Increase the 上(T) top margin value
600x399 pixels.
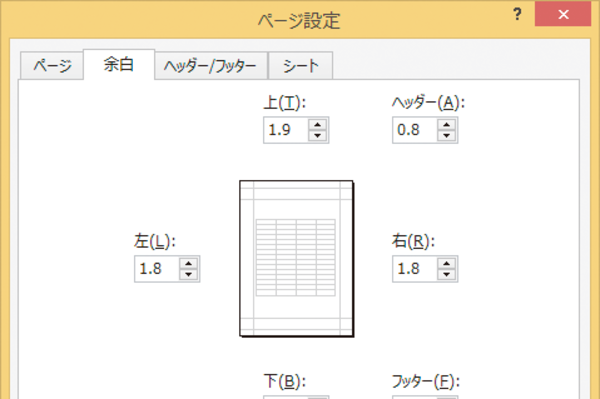click(x=317, y=125)
